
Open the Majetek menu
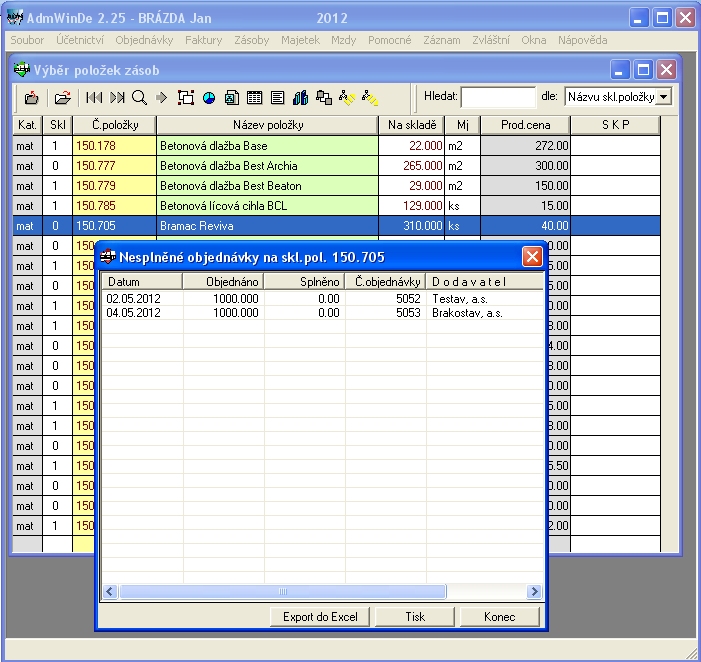pyautogui.click(x=300, y=40)
